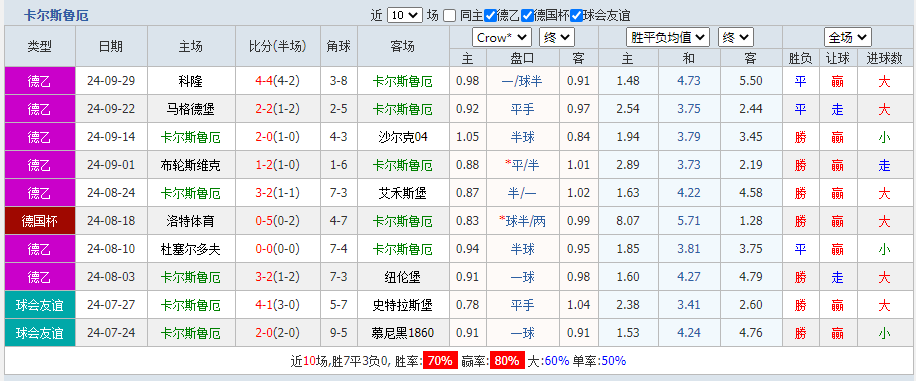Open the 纽伦堡 away team link

point(403,277)
